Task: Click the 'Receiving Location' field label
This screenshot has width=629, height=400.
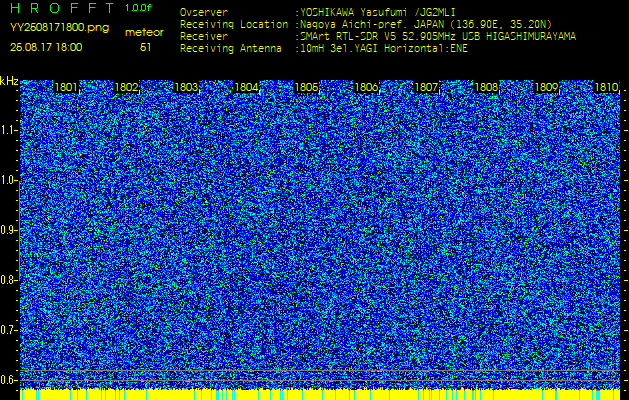Action: tap(234, 24)
